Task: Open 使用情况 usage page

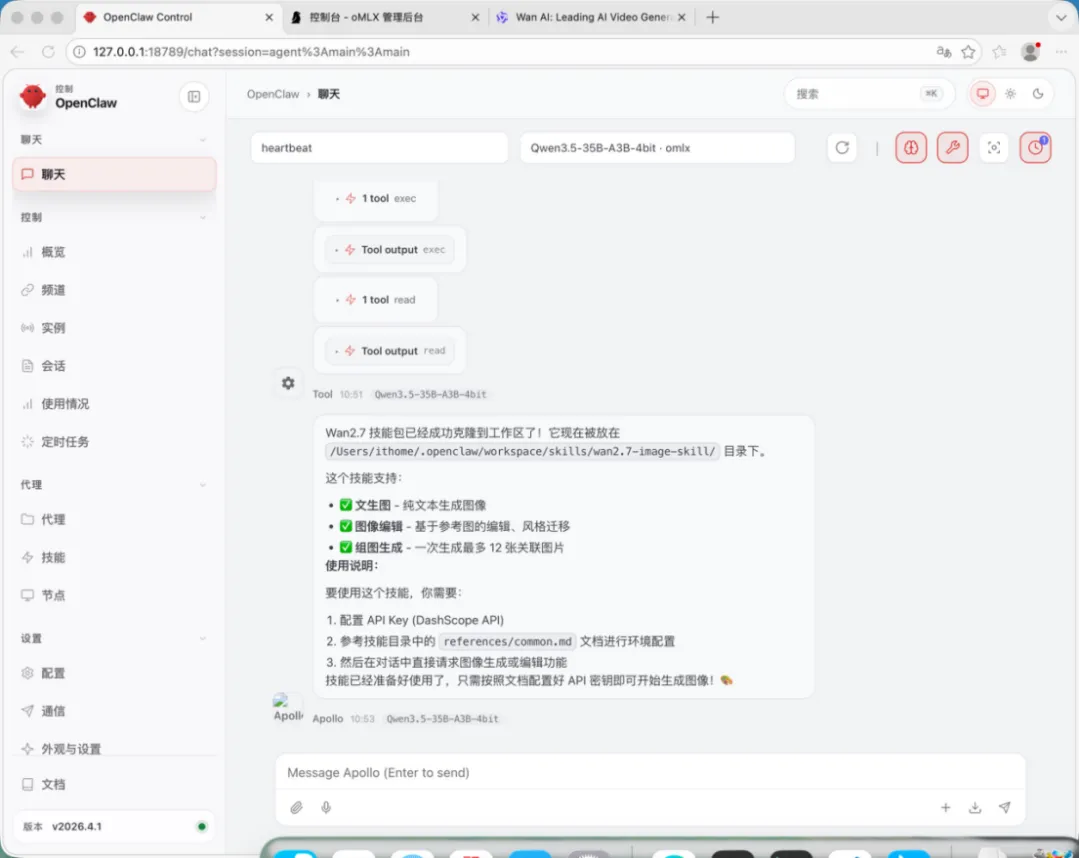Action: pos(114,404)
